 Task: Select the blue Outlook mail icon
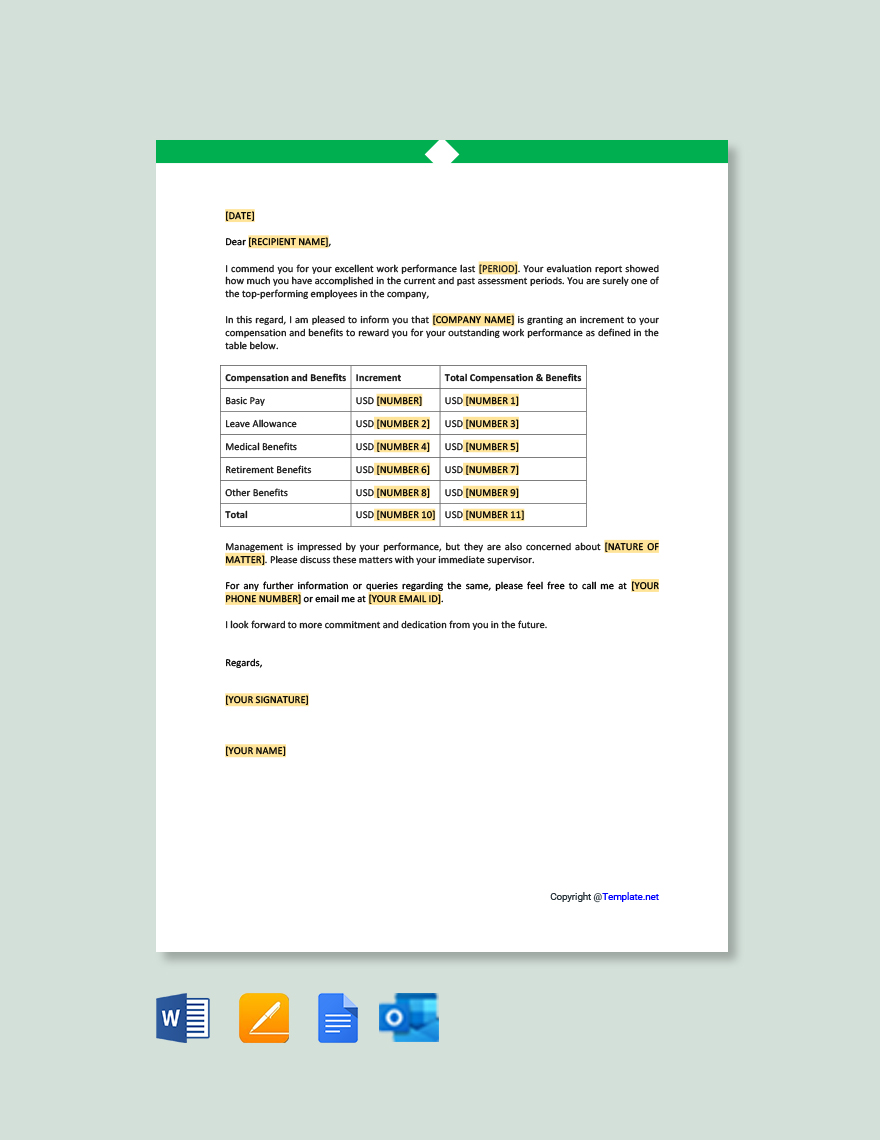(x=408, y=1017)
